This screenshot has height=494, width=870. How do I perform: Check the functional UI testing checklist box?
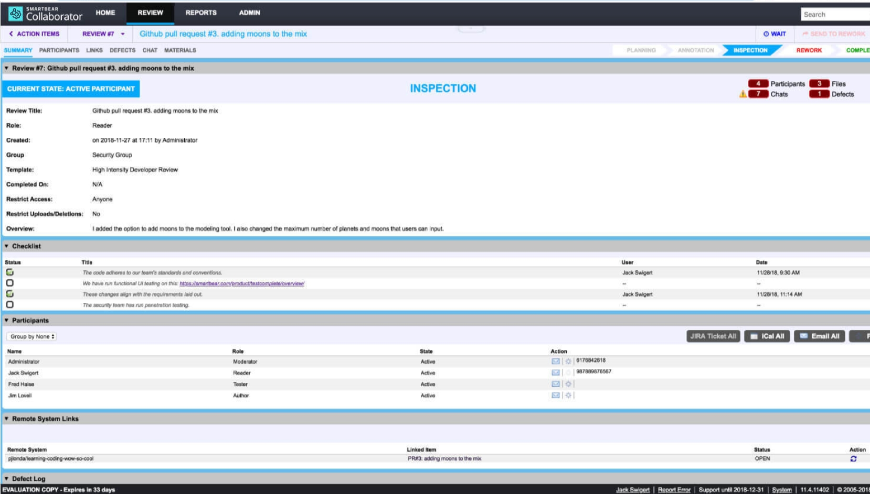(x=10, y=283)
